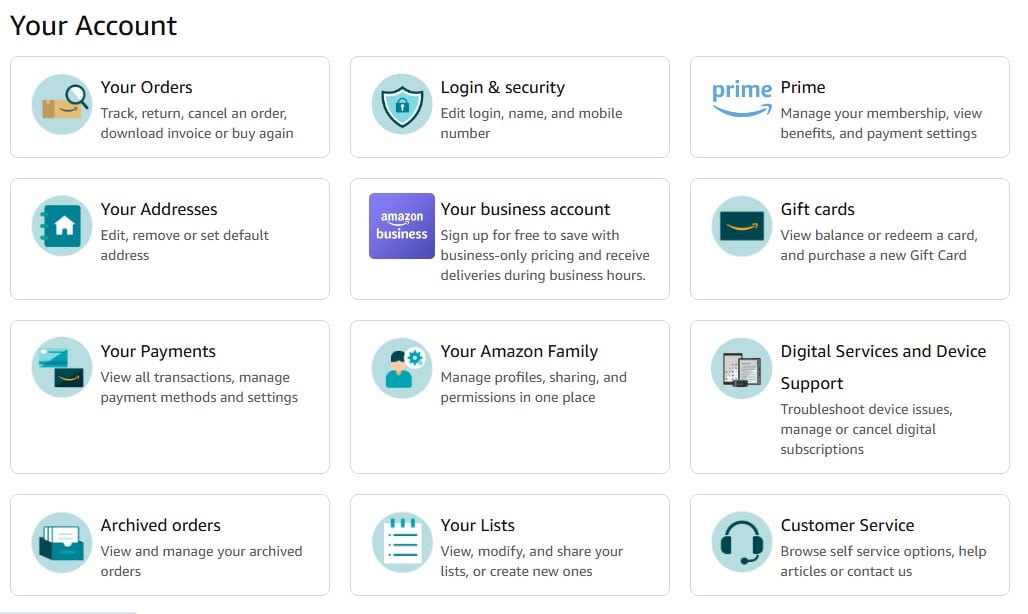The image size is (1028, 614).
Task: Click the Prime logo icon
Action: point(742,98)
